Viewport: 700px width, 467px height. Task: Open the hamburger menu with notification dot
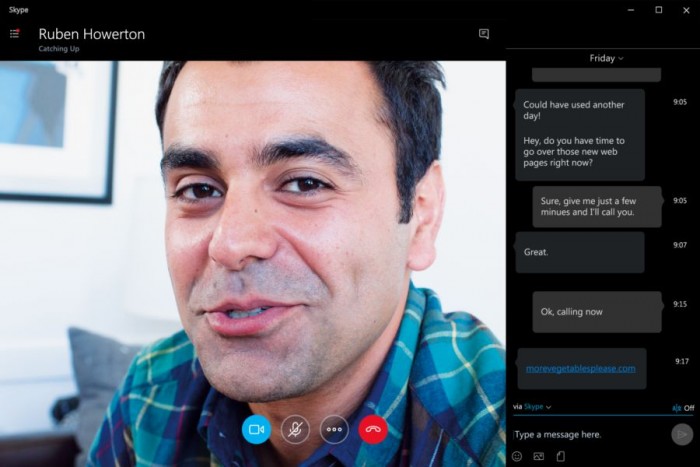[14, 33]
